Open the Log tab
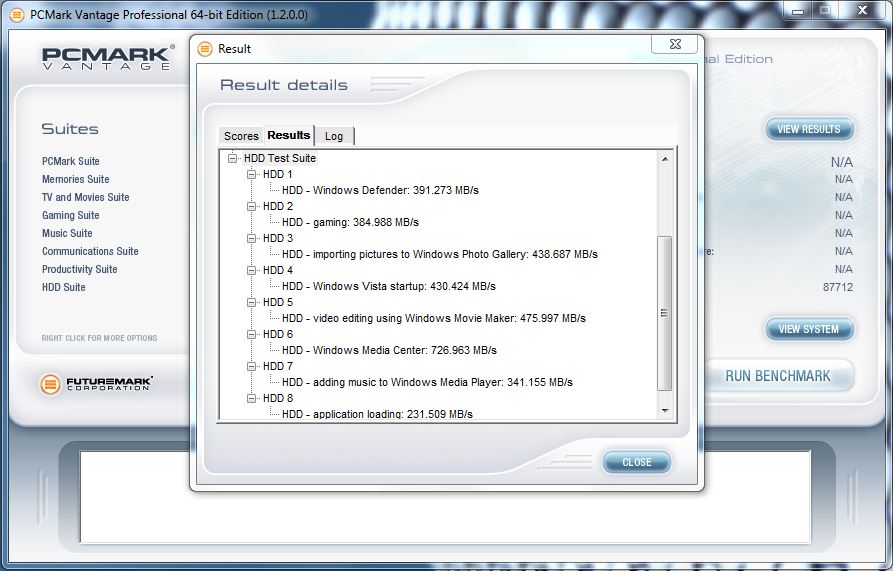 click(x=334, y=136)
